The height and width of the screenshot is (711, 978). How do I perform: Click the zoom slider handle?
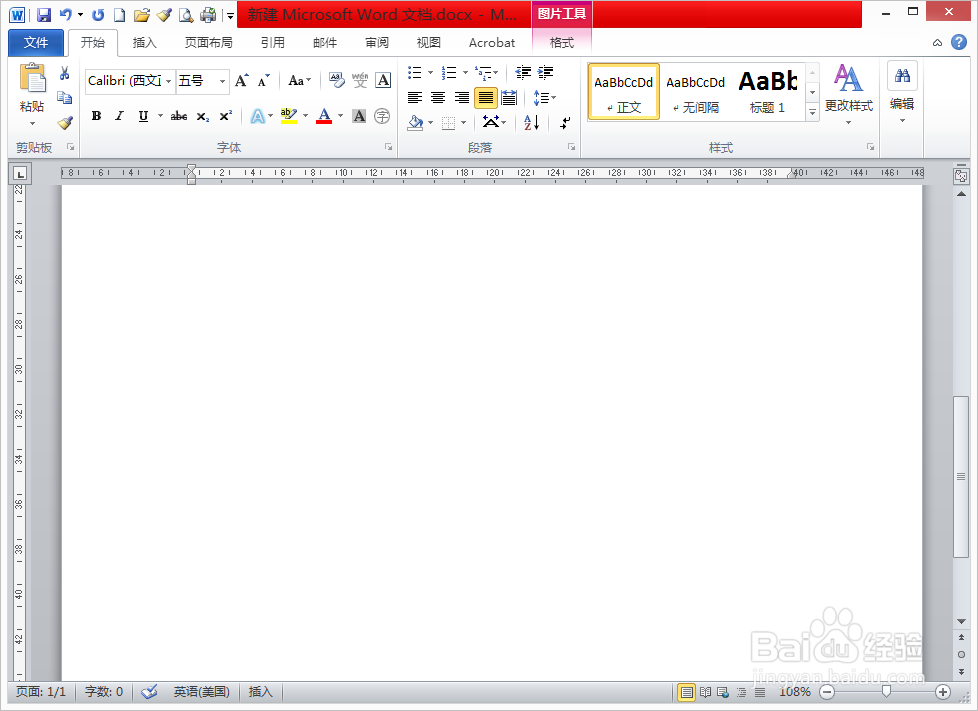pyautogui.click(x=886, y=692)
